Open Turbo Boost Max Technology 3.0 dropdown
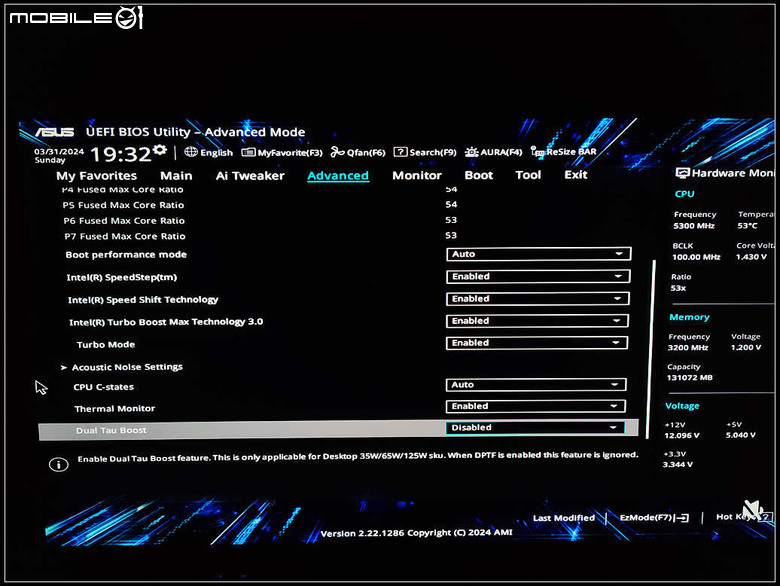This screenshot has width=780, height=586. 537,321
